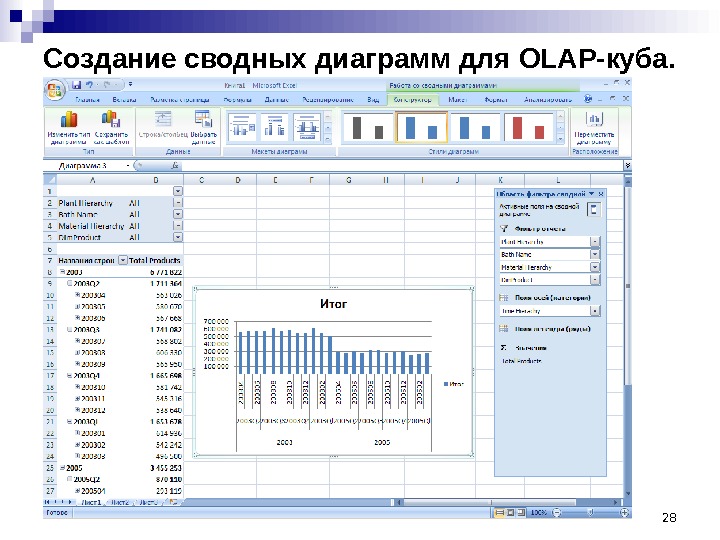Switch to the Макет chart tab
This screenshot has width=720, height=540.
[x=457, y=99]
